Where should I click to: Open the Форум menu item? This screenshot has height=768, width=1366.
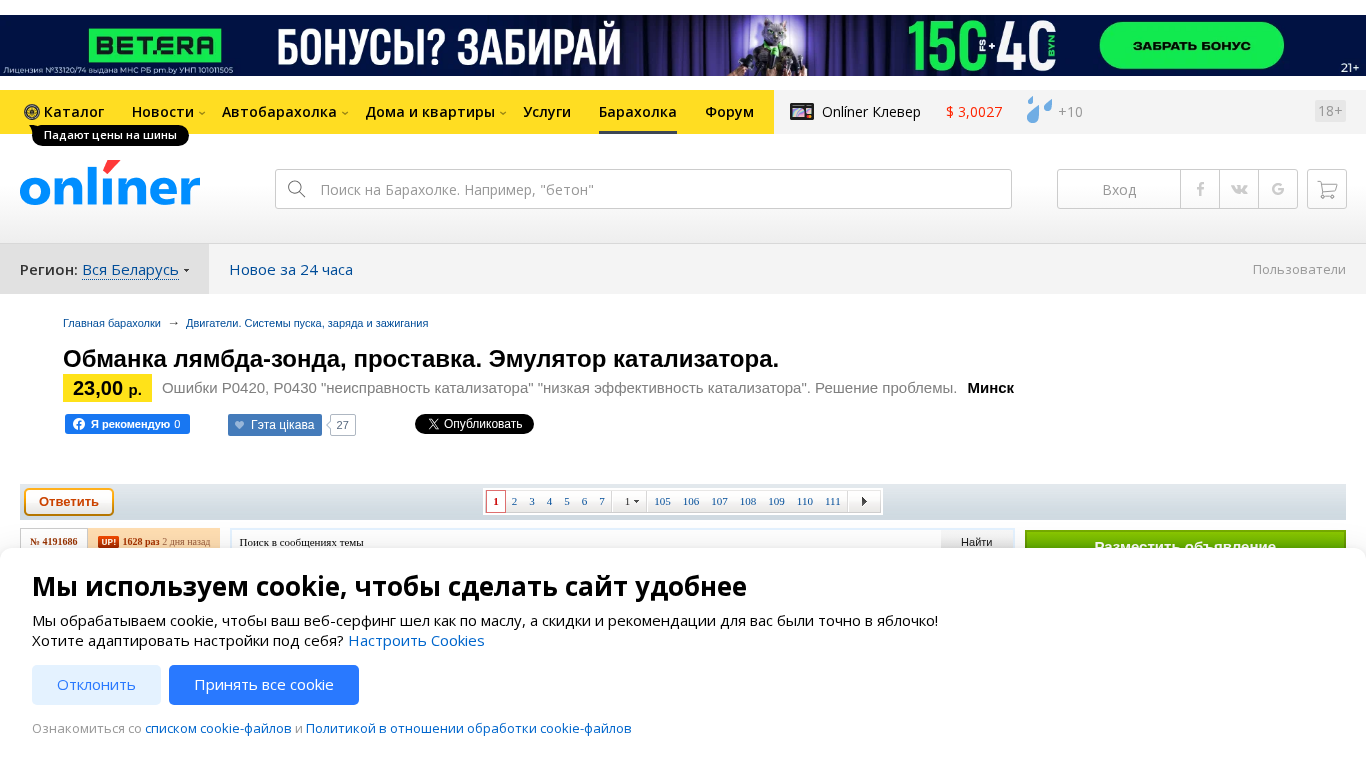click(x=729, y=112)
